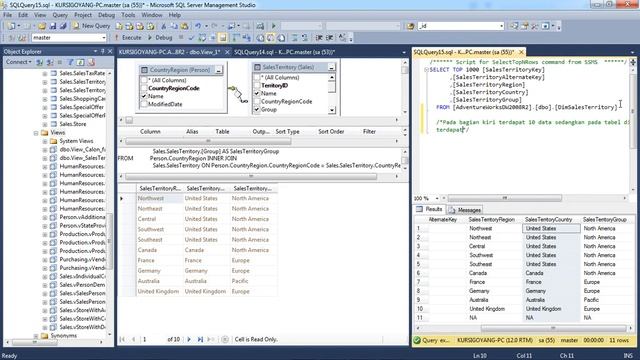Click the Disconnect icon in Object Explorer
This screenshot has height=360, width=640.
(50, 62)
